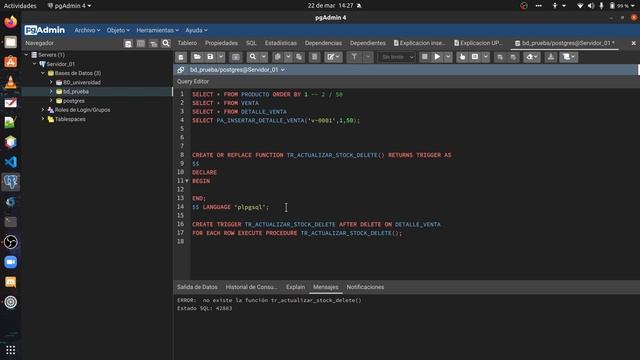The image size is (640, 360).
Task: Click the Save Data Changes icon
Action: (236, 57)
